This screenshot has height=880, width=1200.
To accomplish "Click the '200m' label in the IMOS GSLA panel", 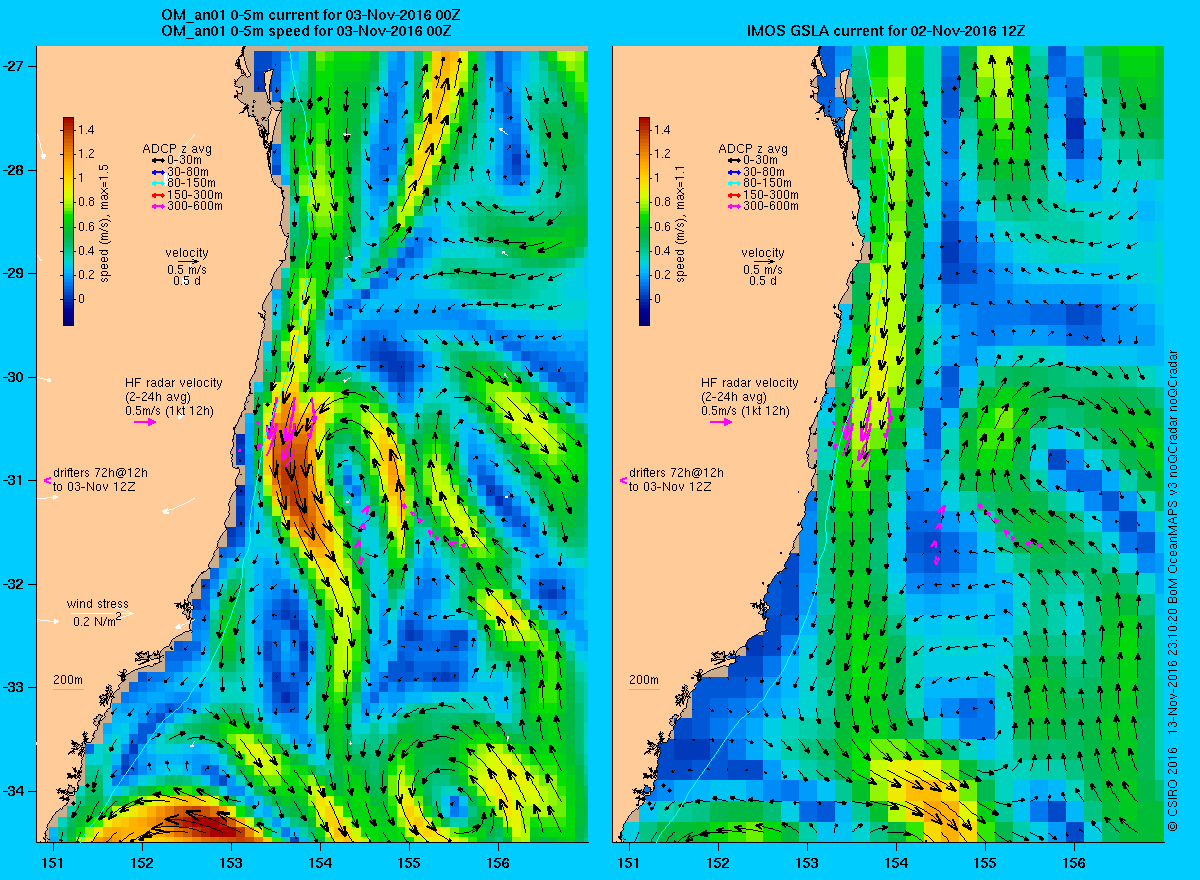I will [x=644, y=680].
